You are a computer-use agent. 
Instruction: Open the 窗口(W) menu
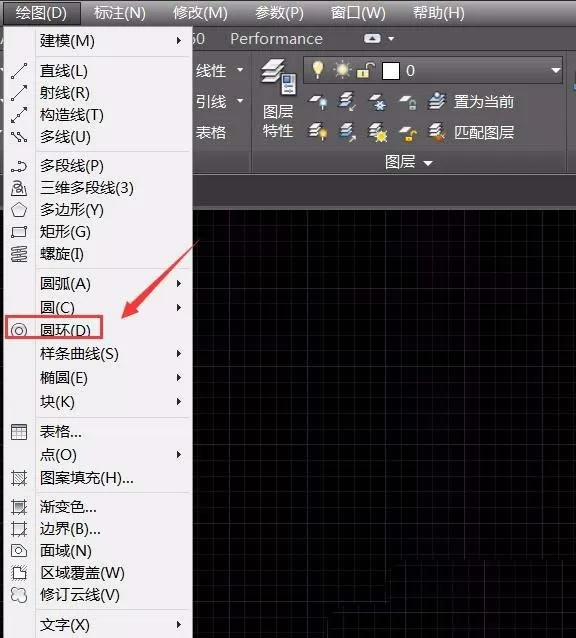click(358, 13)
